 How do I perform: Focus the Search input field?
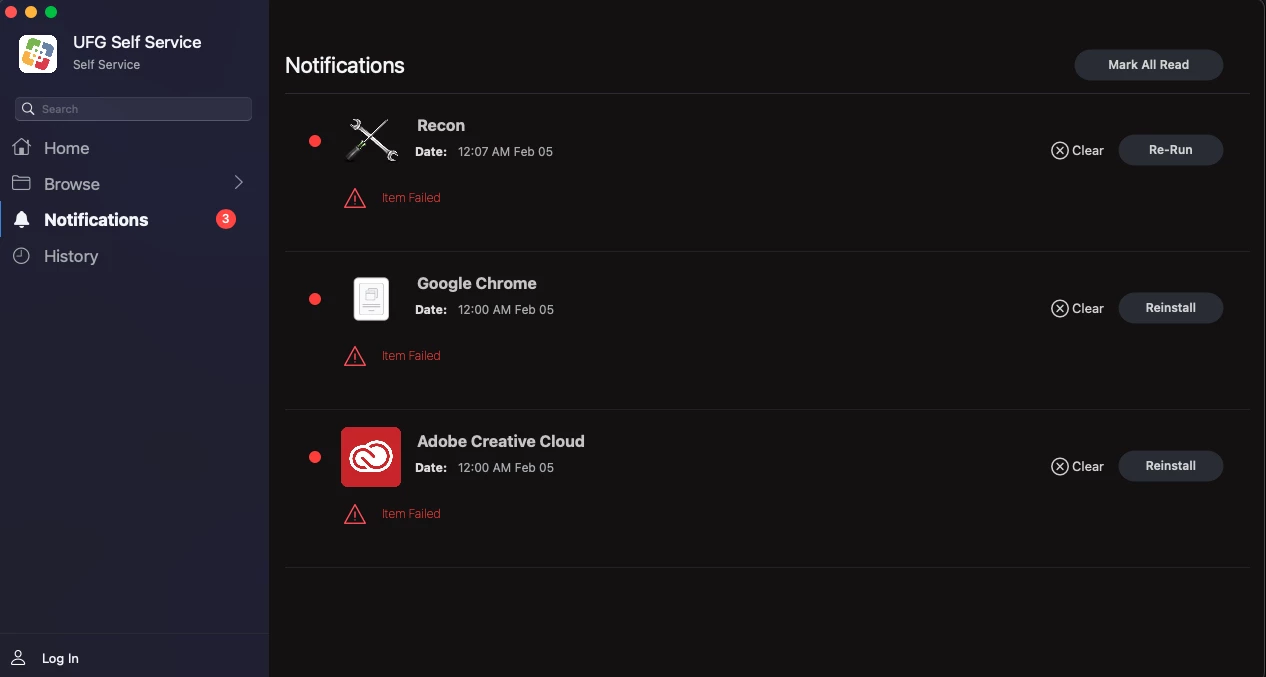coord(133,109)
